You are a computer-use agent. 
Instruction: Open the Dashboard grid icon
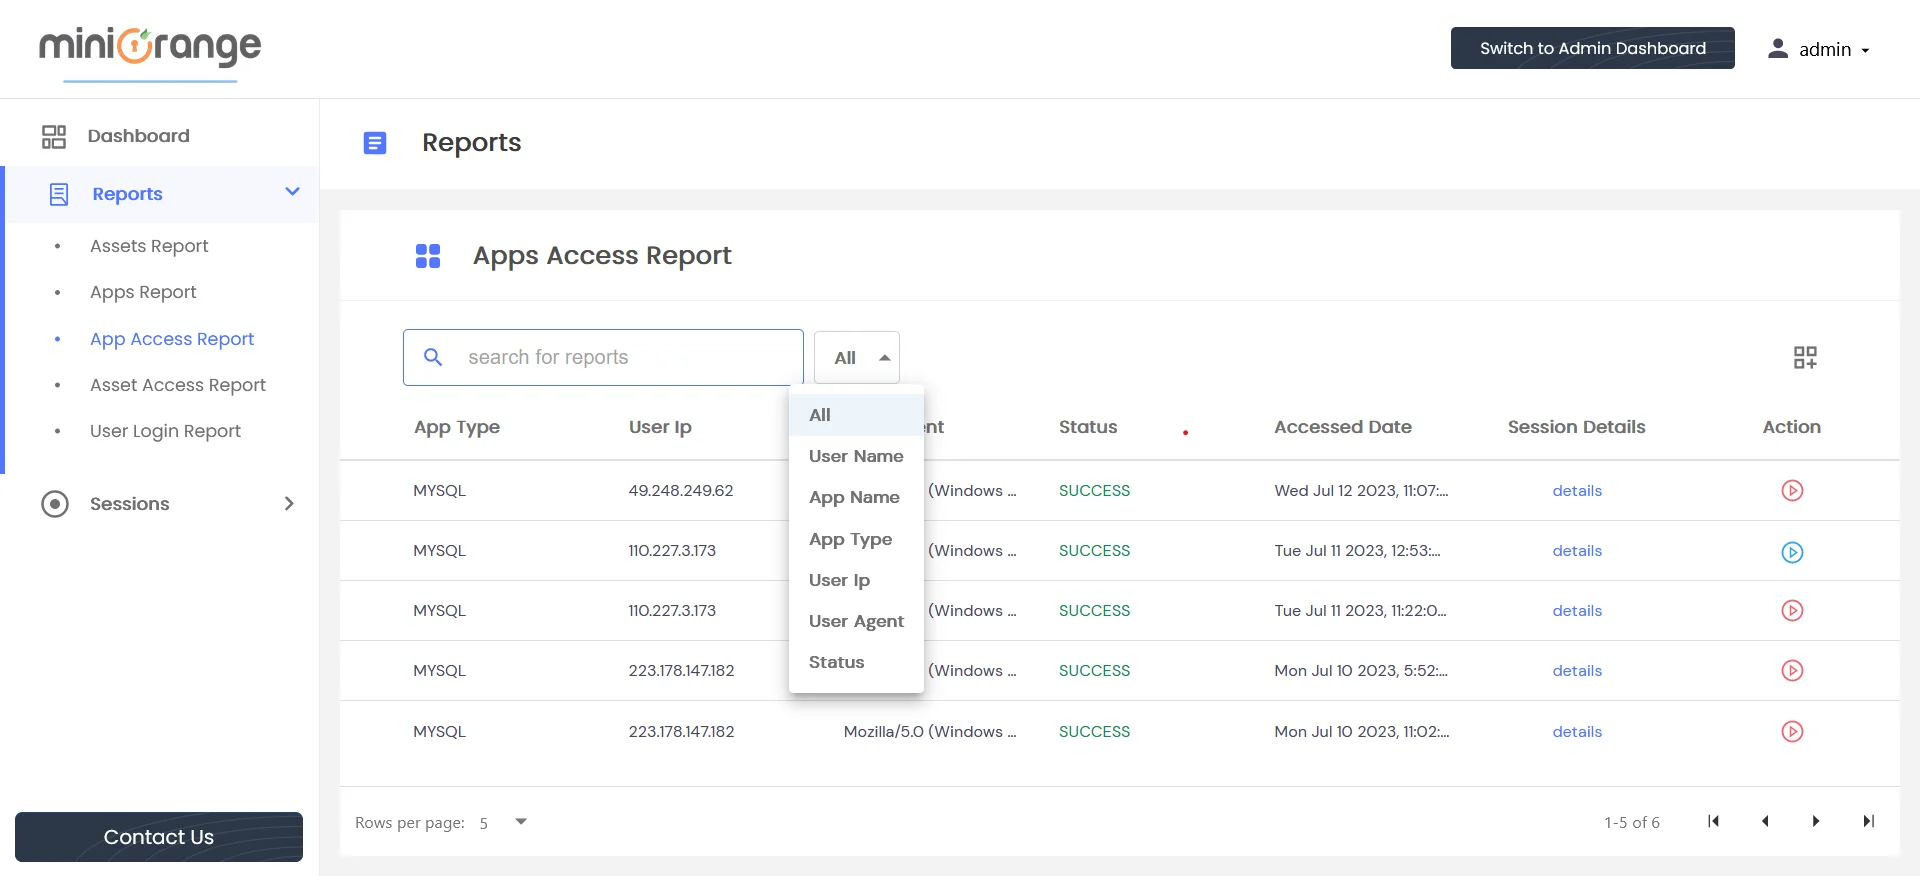[54, 136]
